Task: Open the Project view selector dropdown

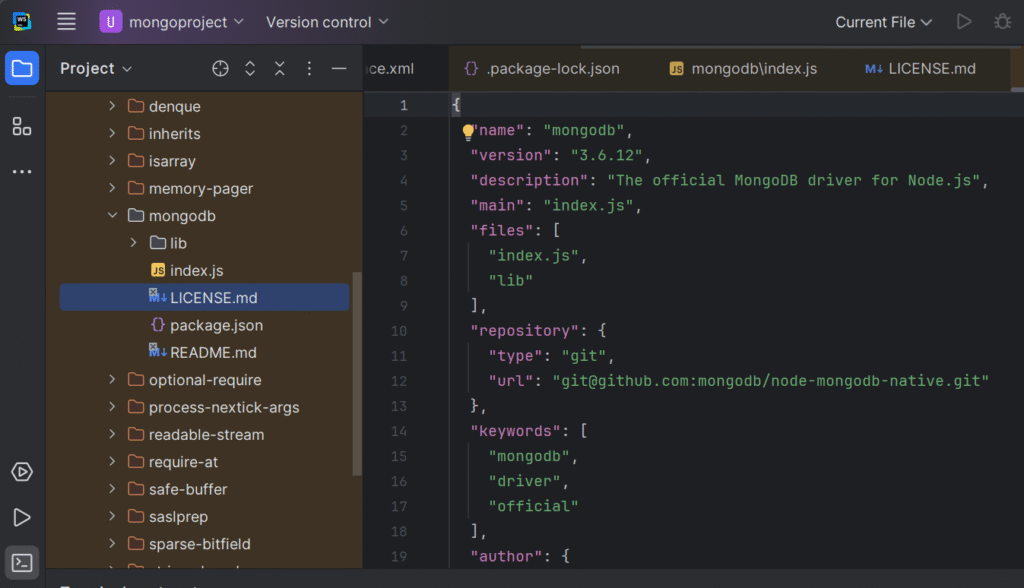Action: pos(96,68)
